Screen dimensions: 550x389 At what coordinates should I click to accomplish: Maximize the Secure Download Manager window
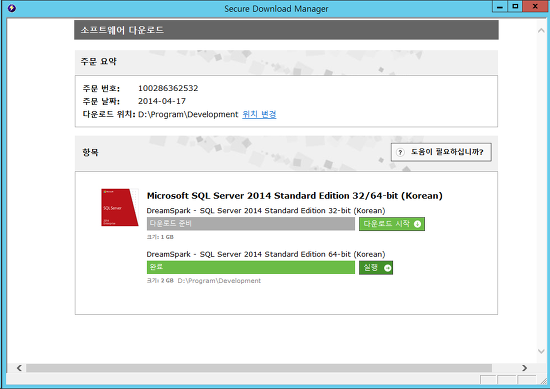tap(515, 7)
